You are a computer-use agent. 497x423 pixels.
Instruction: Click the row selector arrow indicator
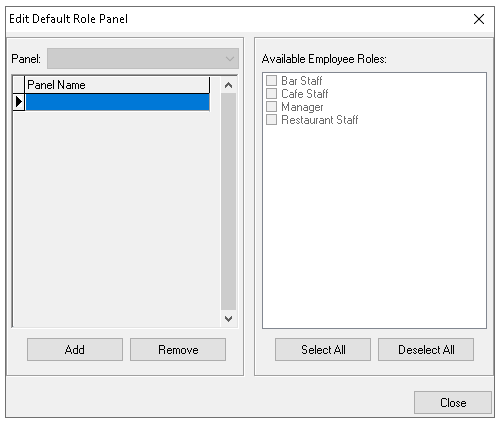[19, 102]
